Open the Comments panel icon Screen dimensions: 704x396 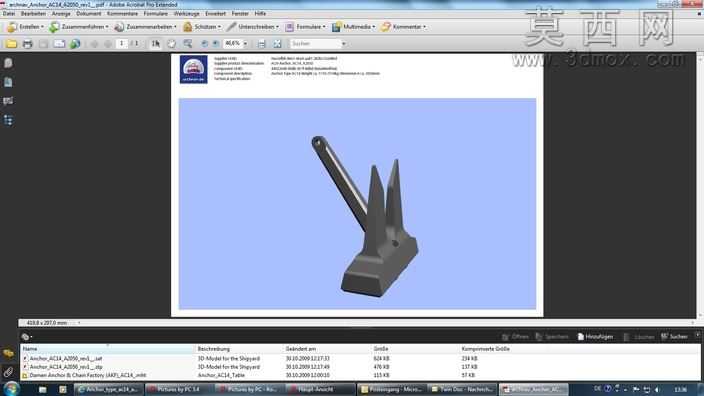tap(8, 354)
